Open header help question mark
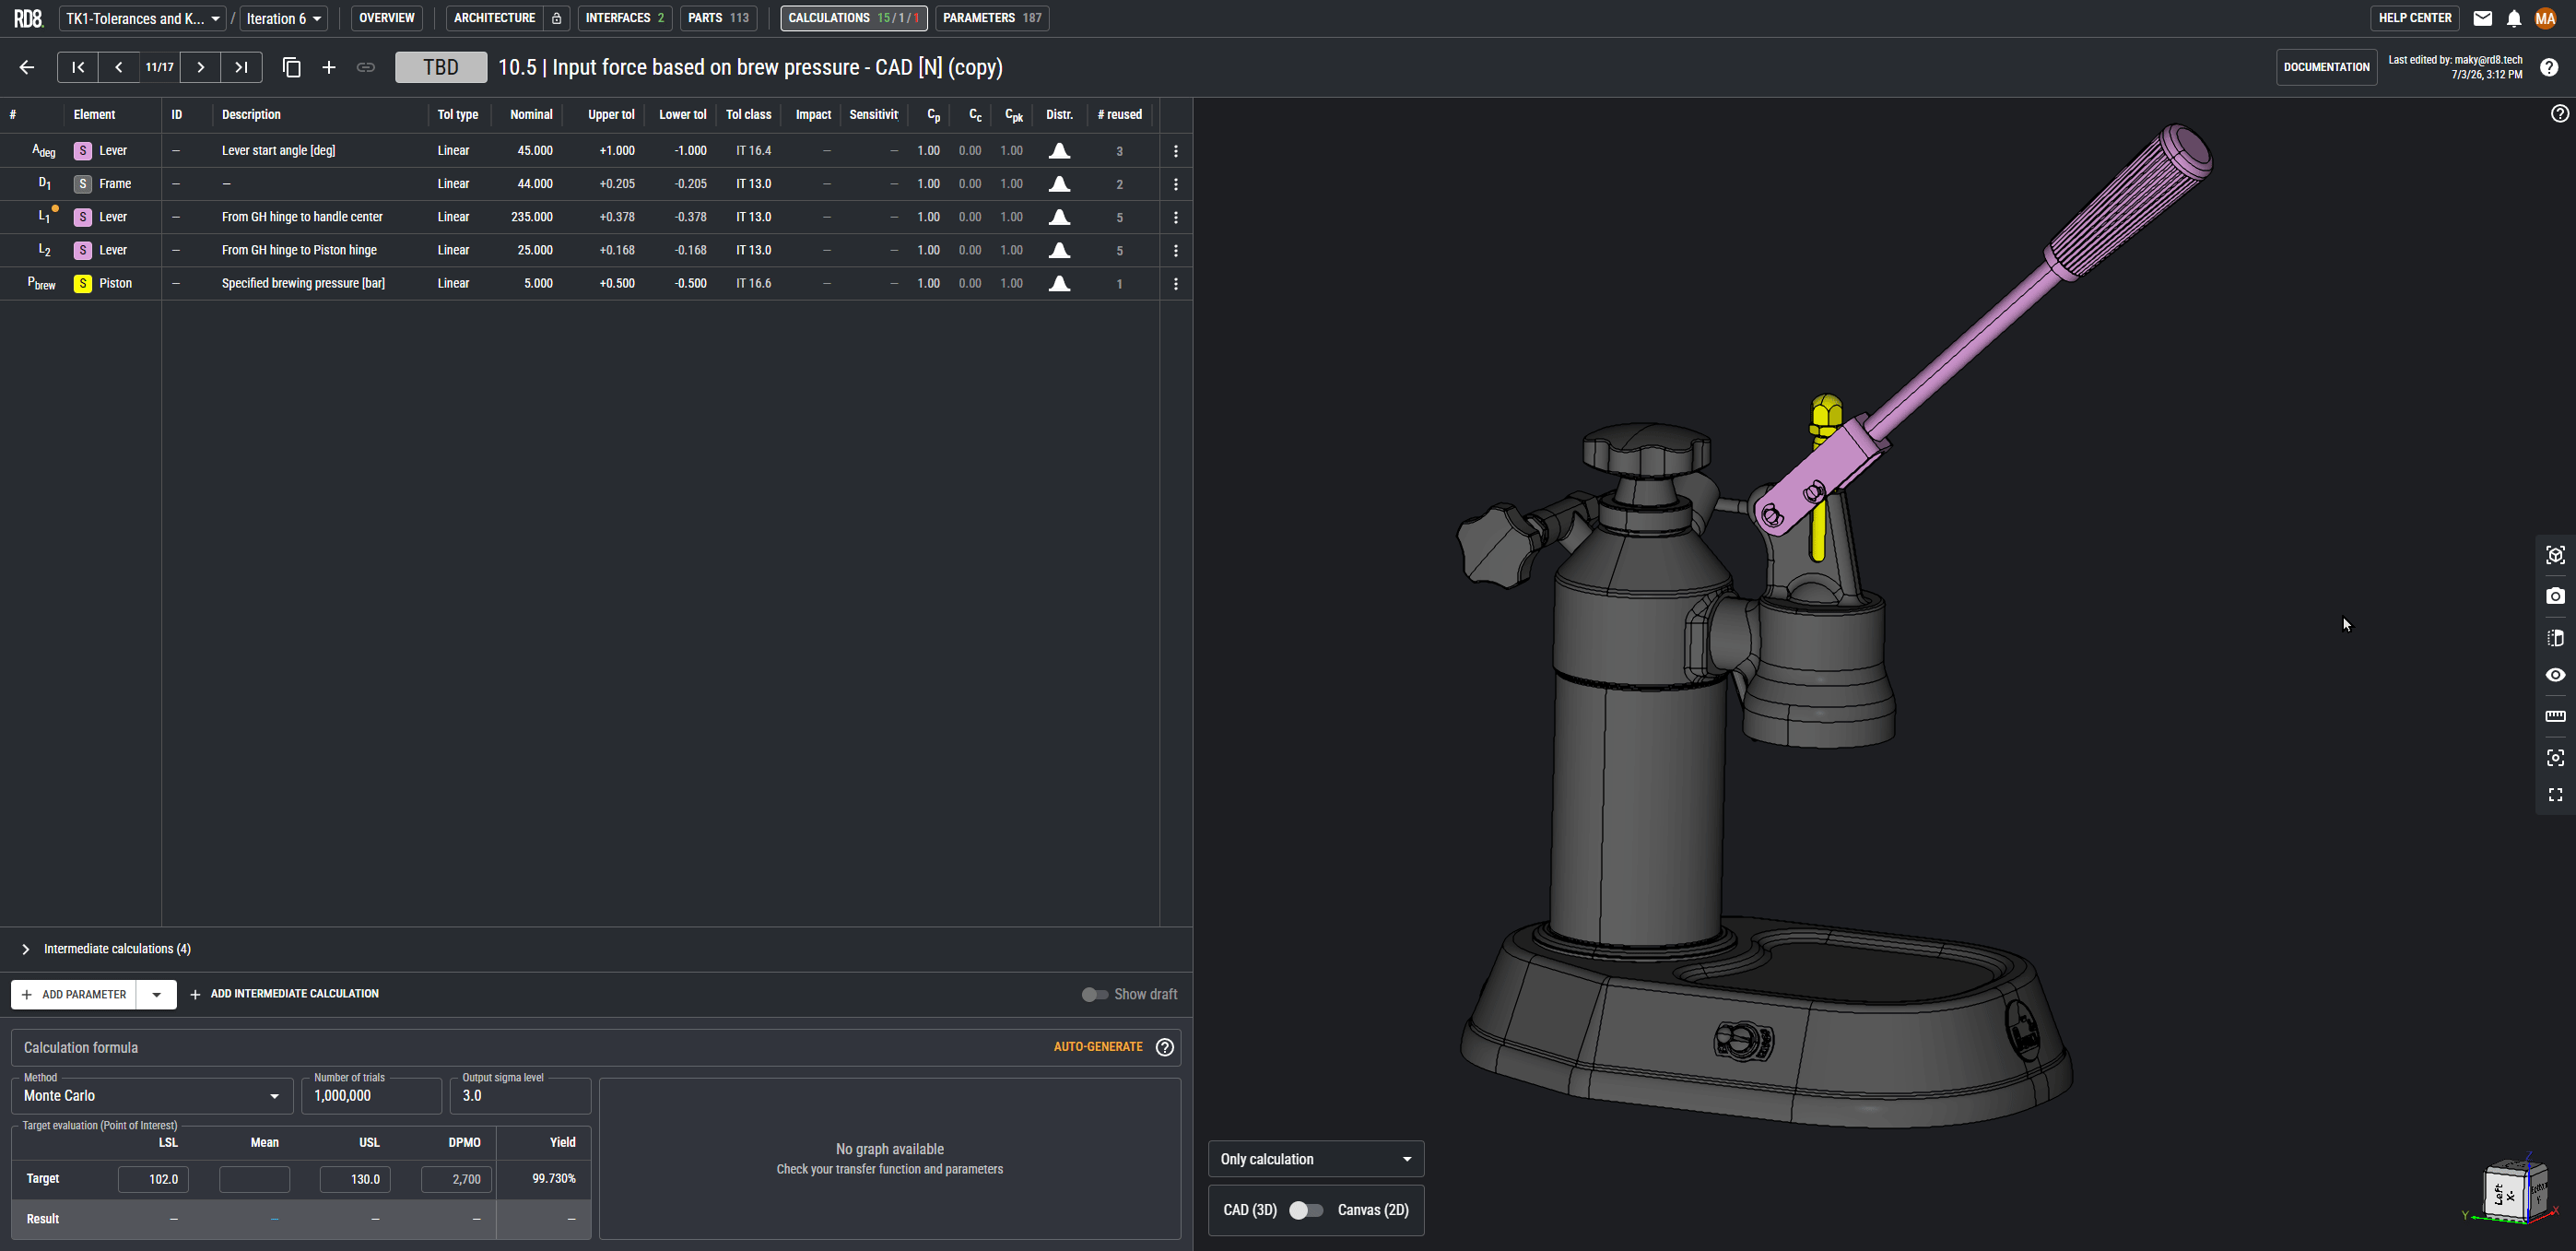Screen dimensions: 2576x1251 click(2549, 67)
